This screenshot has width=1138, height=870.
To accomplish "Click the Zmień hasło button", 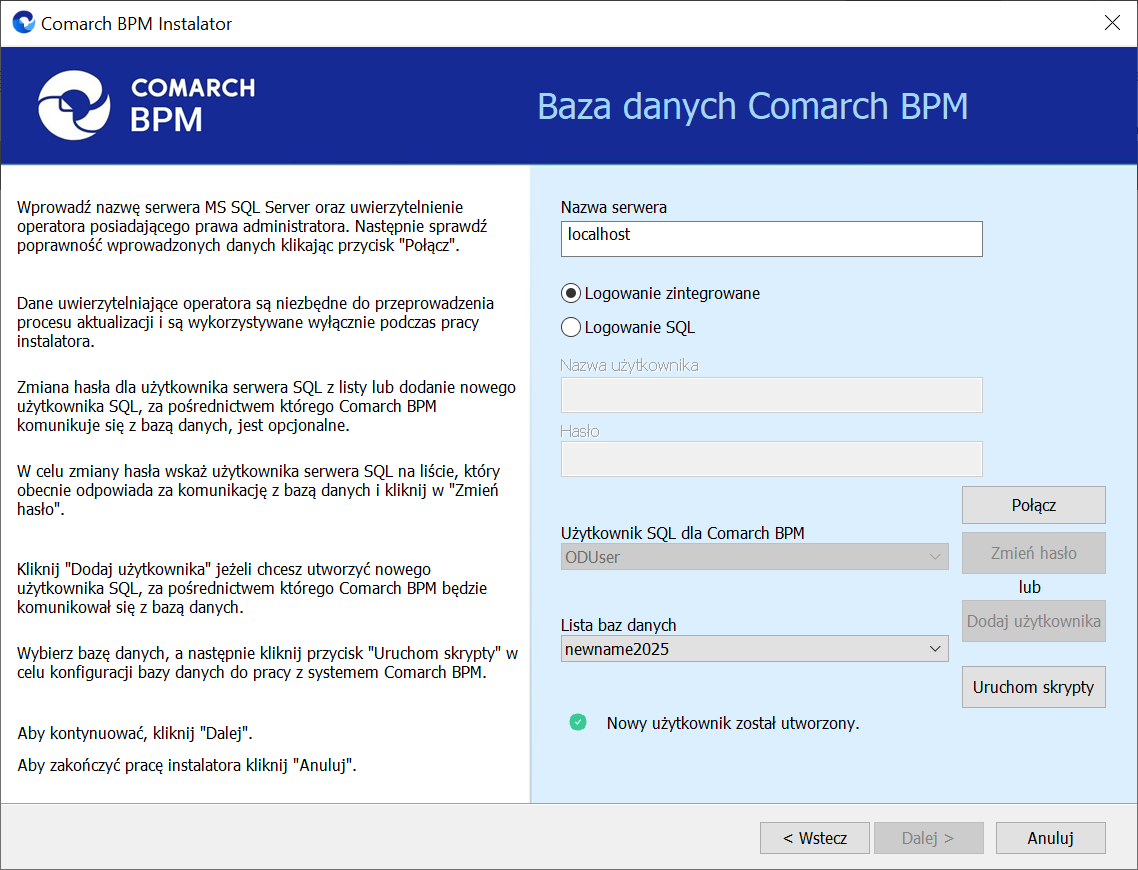I will (x=1033, y=553).
